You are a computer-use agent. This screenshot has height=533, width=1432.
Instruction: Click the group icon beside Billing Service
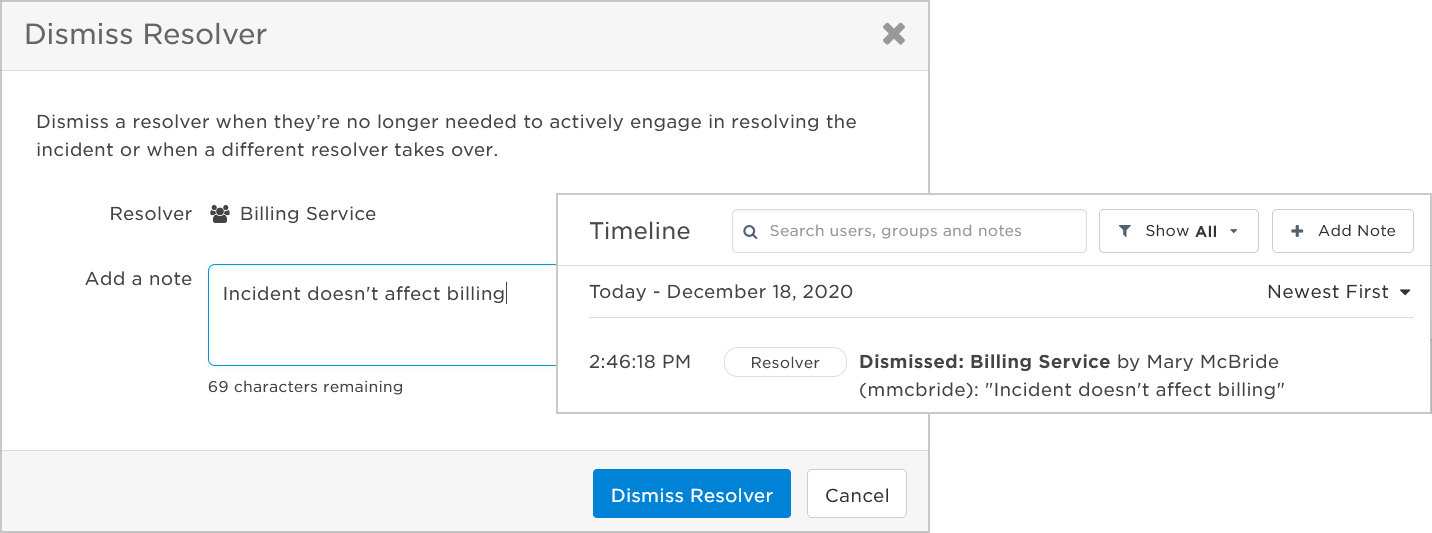click(x=220, y=214)
